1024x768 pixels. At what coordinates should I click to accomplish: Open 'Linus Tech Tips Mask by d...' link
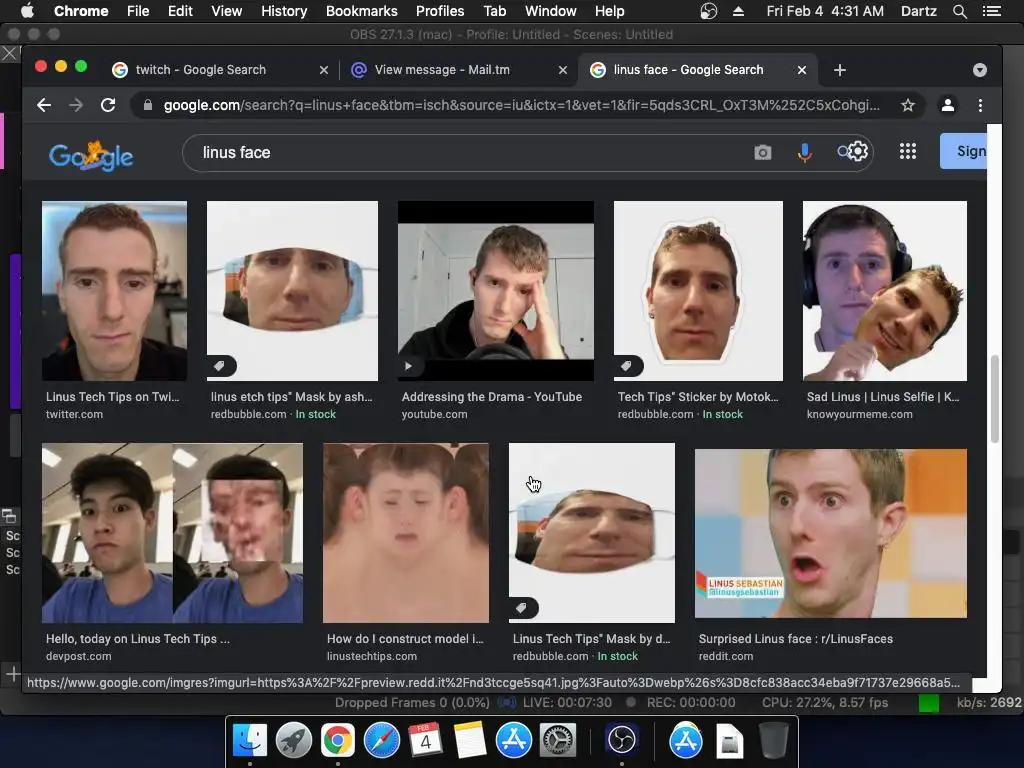(592, 639)
